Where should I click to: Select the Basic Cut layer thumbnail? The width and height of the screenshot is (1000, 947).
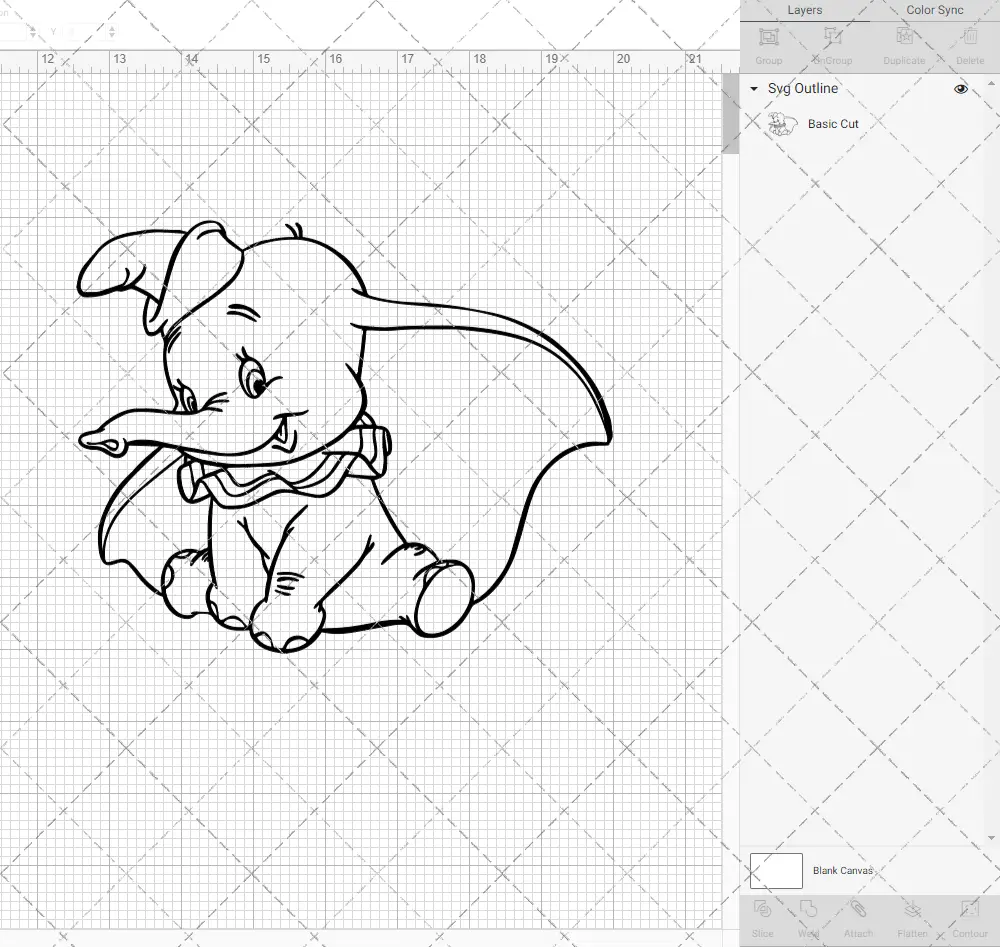point(783,124)
